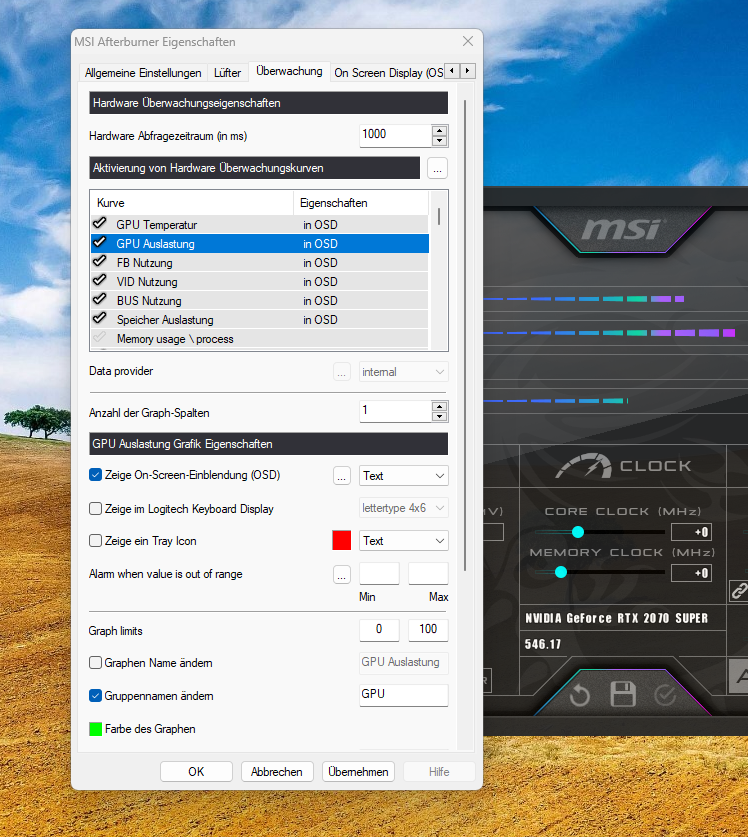Screen dimensions: 748x837
Task: Toggle checkmark for Speicher Auslastung curve
Action: pos(99,318)
